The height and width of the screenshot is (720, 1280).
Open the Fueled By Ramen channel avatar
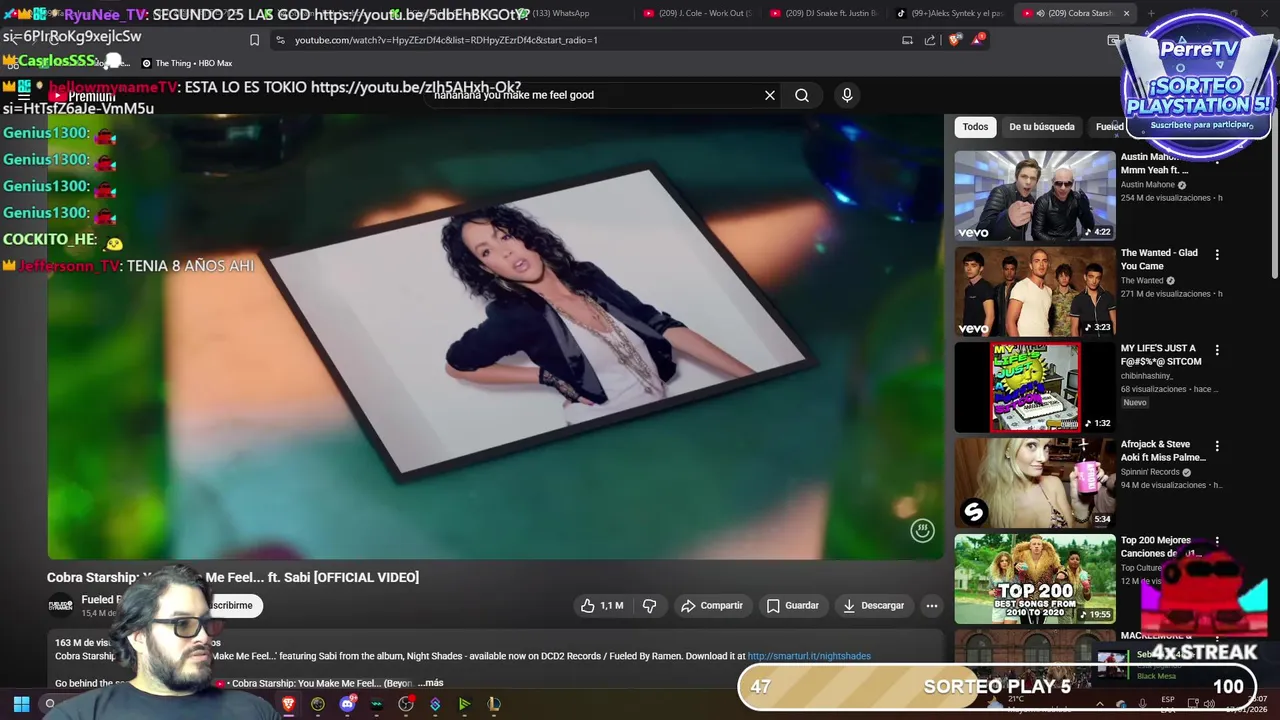click(61, 605)
